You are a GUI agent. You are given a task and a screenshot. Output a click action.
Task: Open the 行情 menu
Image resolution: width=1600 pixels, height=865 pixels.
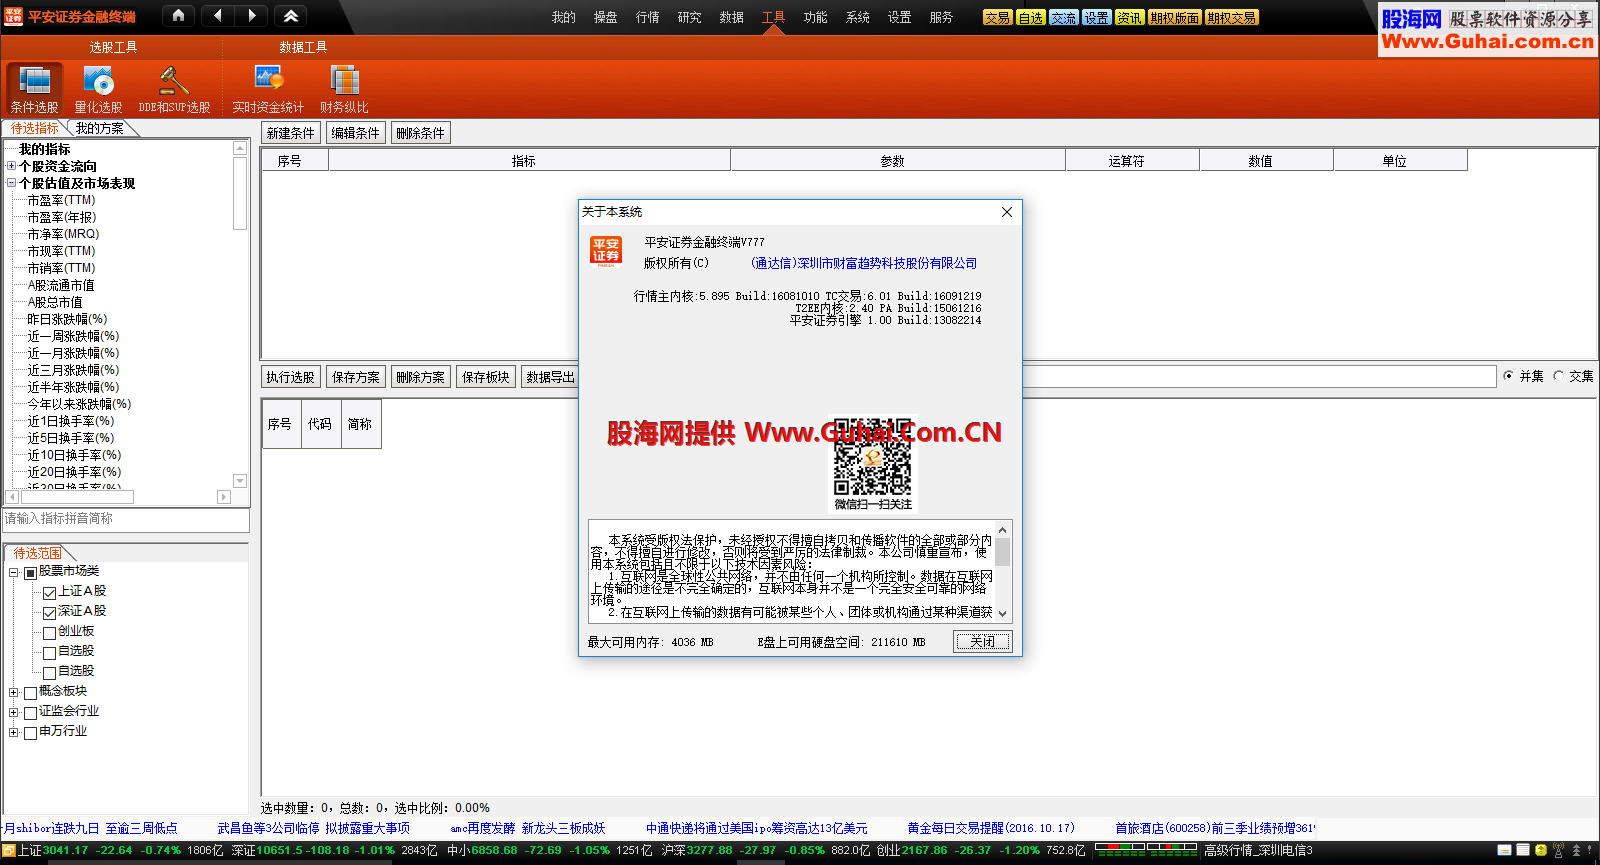tap(648, 17)
